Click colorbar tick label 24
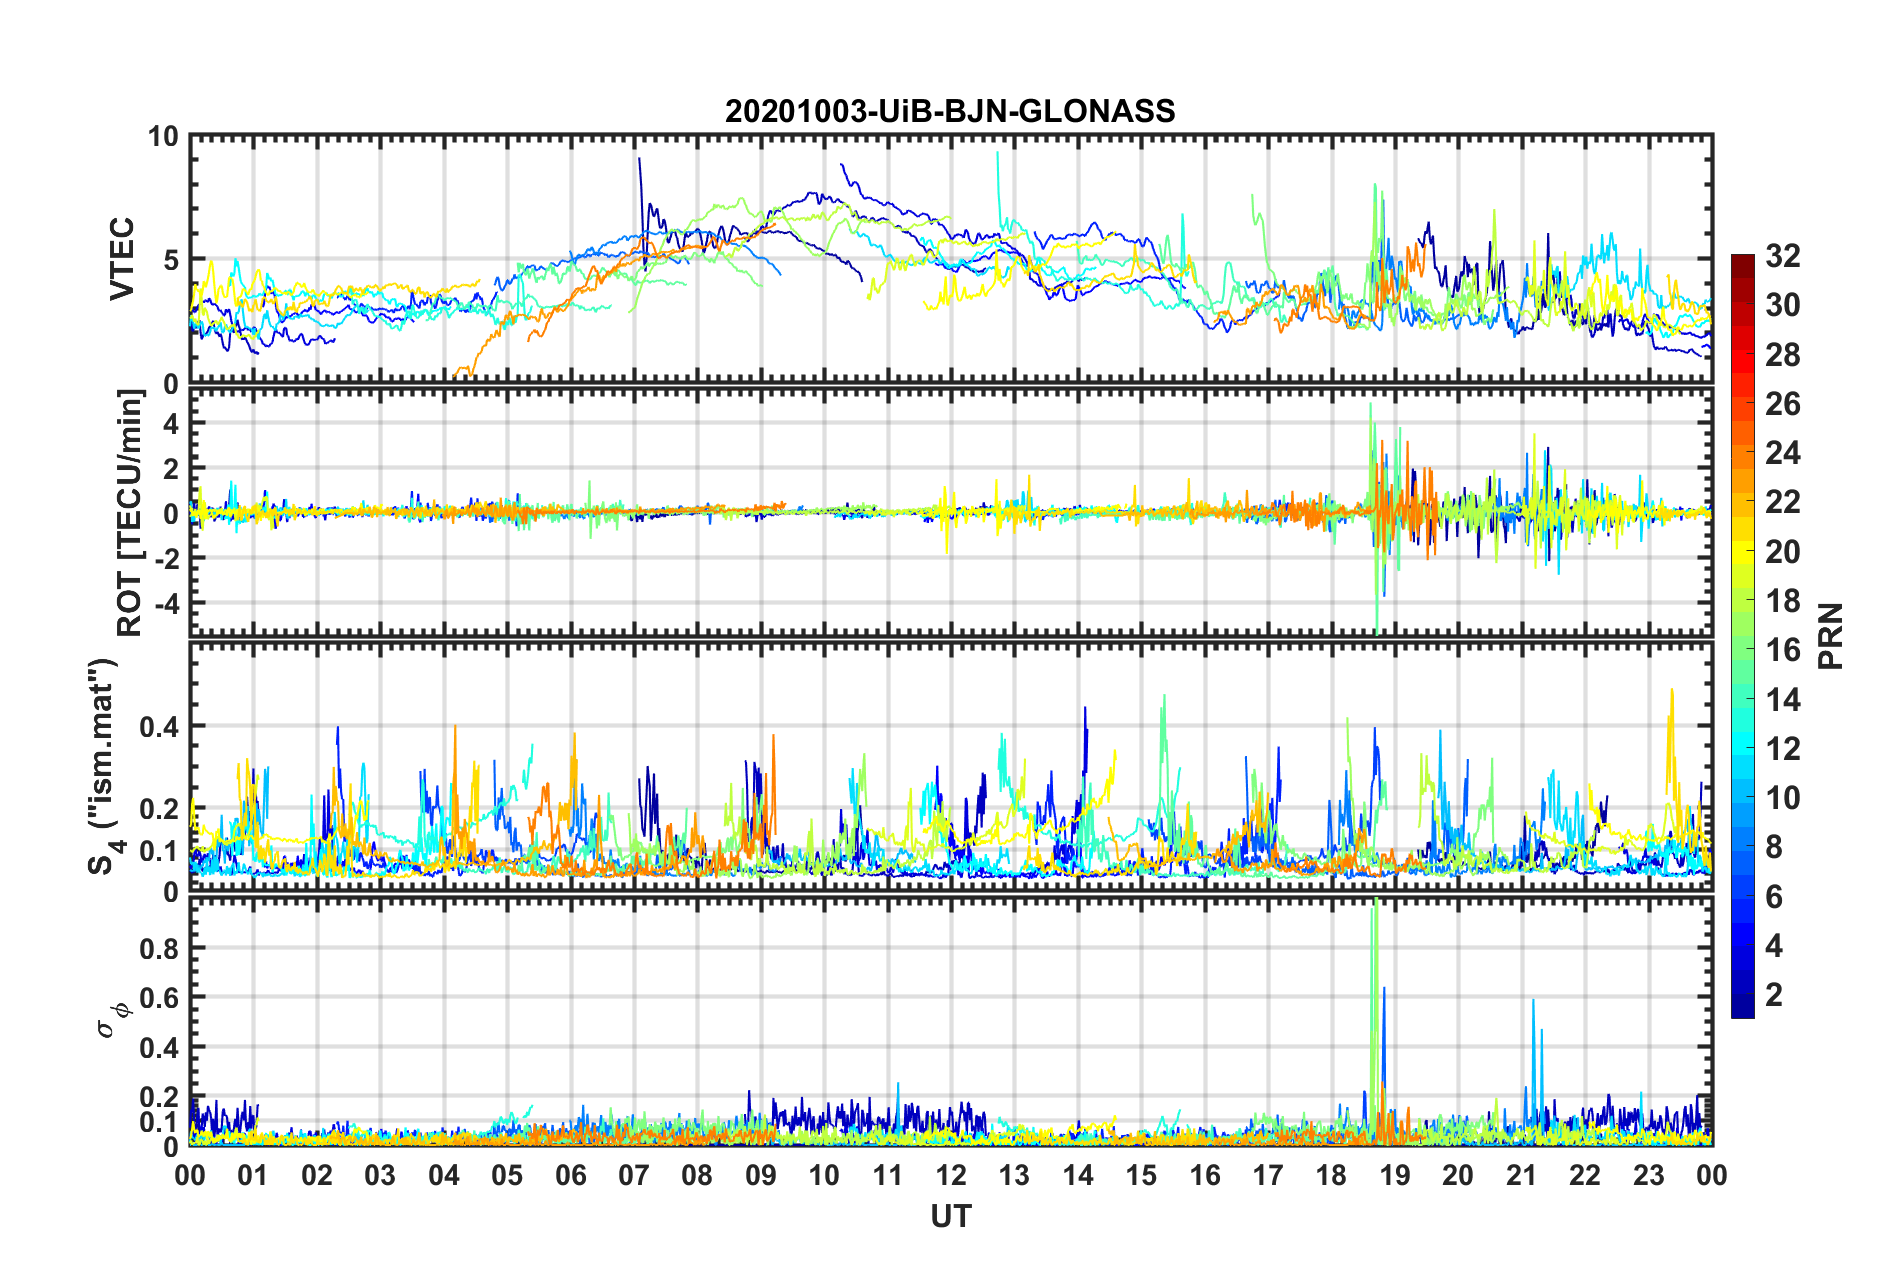This screenshot has height=1272, width=1902. [1783, 453]
